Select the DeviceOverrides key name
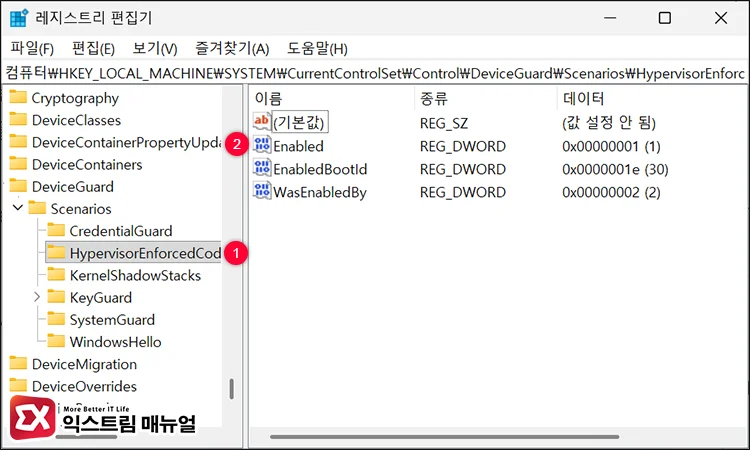 (84, 386)
